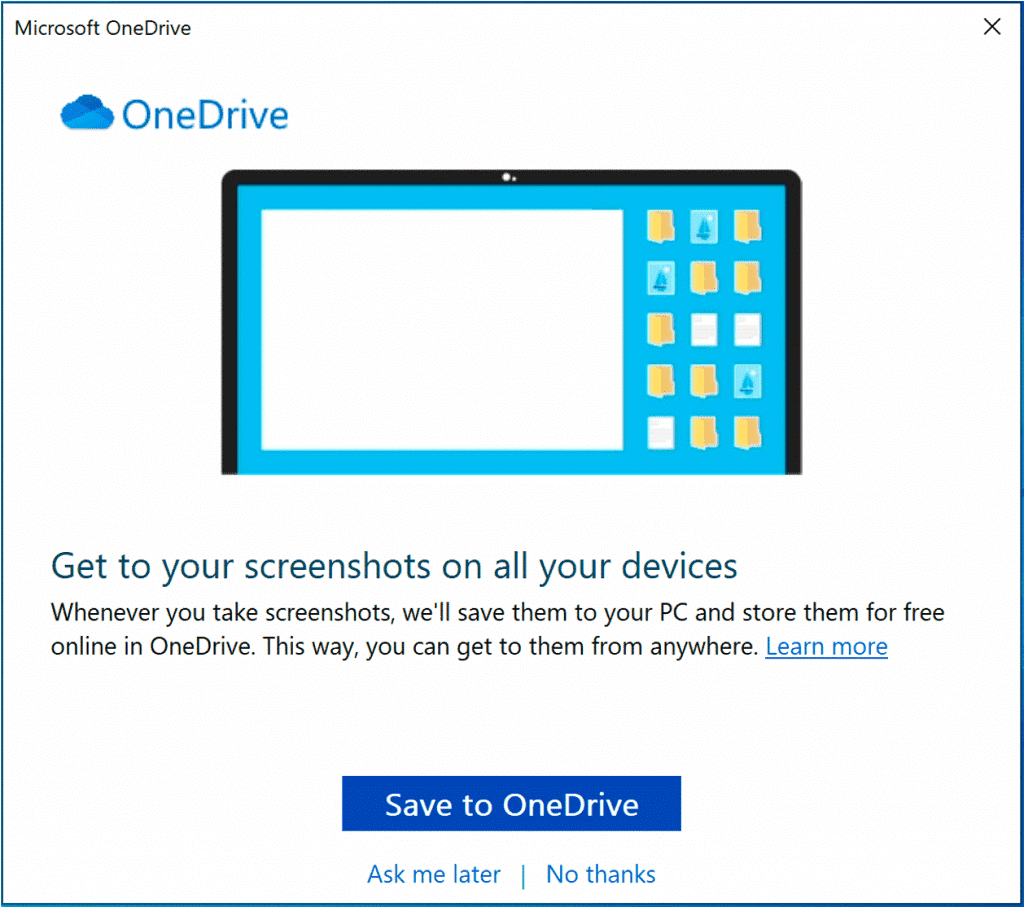Click the Microsoft OneDrive title bar text
The height and width of the screenshot is (907, 1024).
103,28
